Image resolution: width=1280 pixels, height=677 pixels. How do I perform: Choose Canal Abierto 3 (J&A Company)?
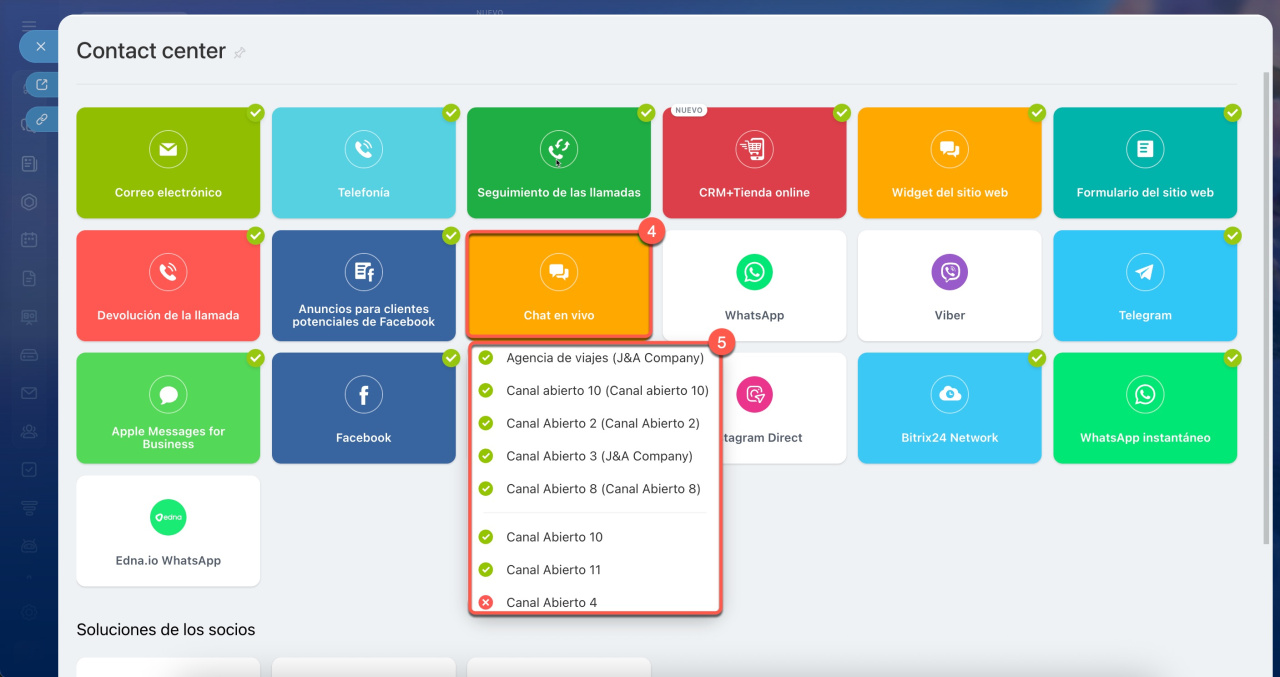(598, 456)
